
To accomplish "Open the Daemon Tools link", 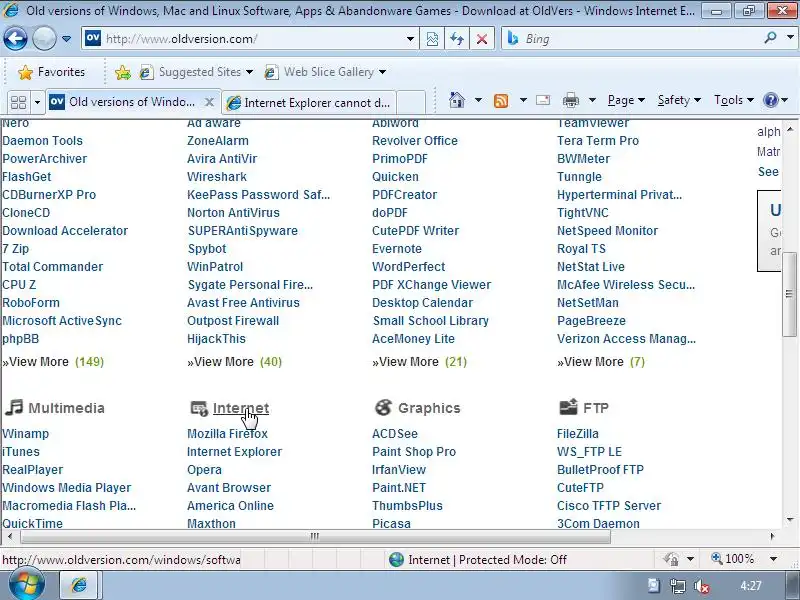I will 42,141.
